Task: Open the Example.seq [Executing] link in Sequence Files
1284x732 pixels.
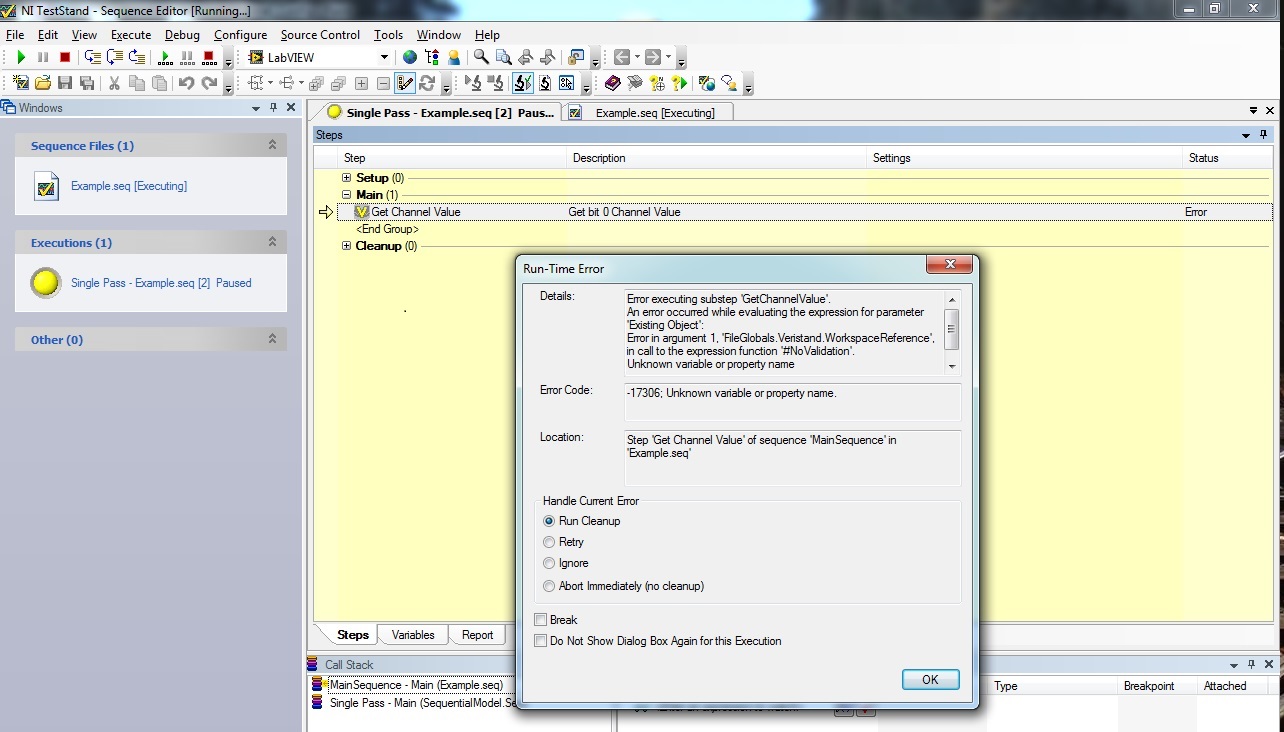Action: [x=129, y=186]
